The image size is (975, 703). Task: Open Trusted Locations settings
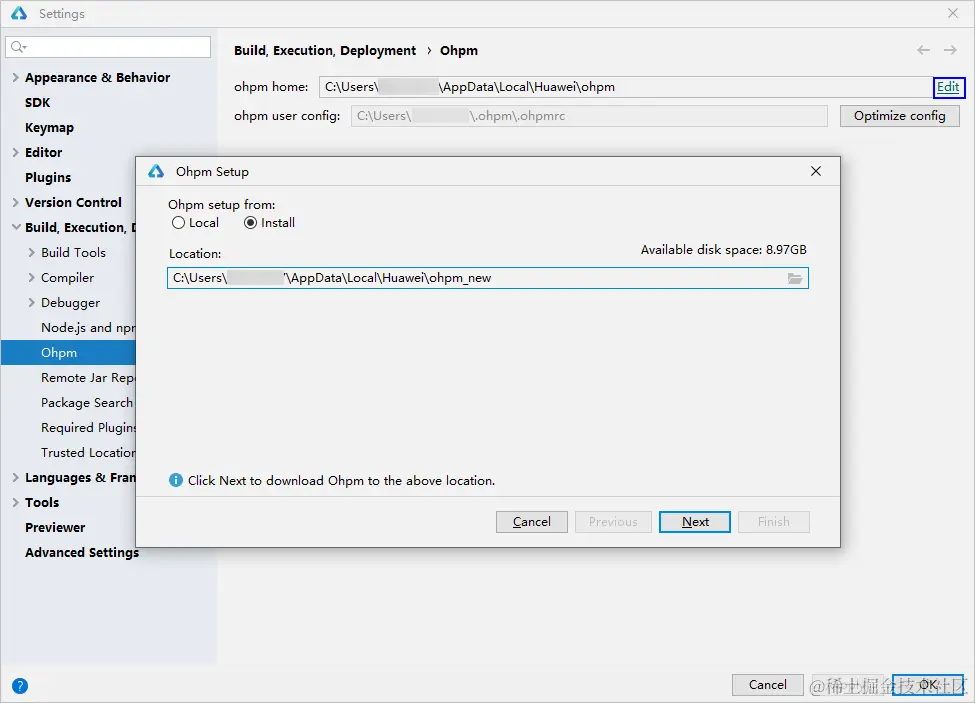click(x=88, y=453)
